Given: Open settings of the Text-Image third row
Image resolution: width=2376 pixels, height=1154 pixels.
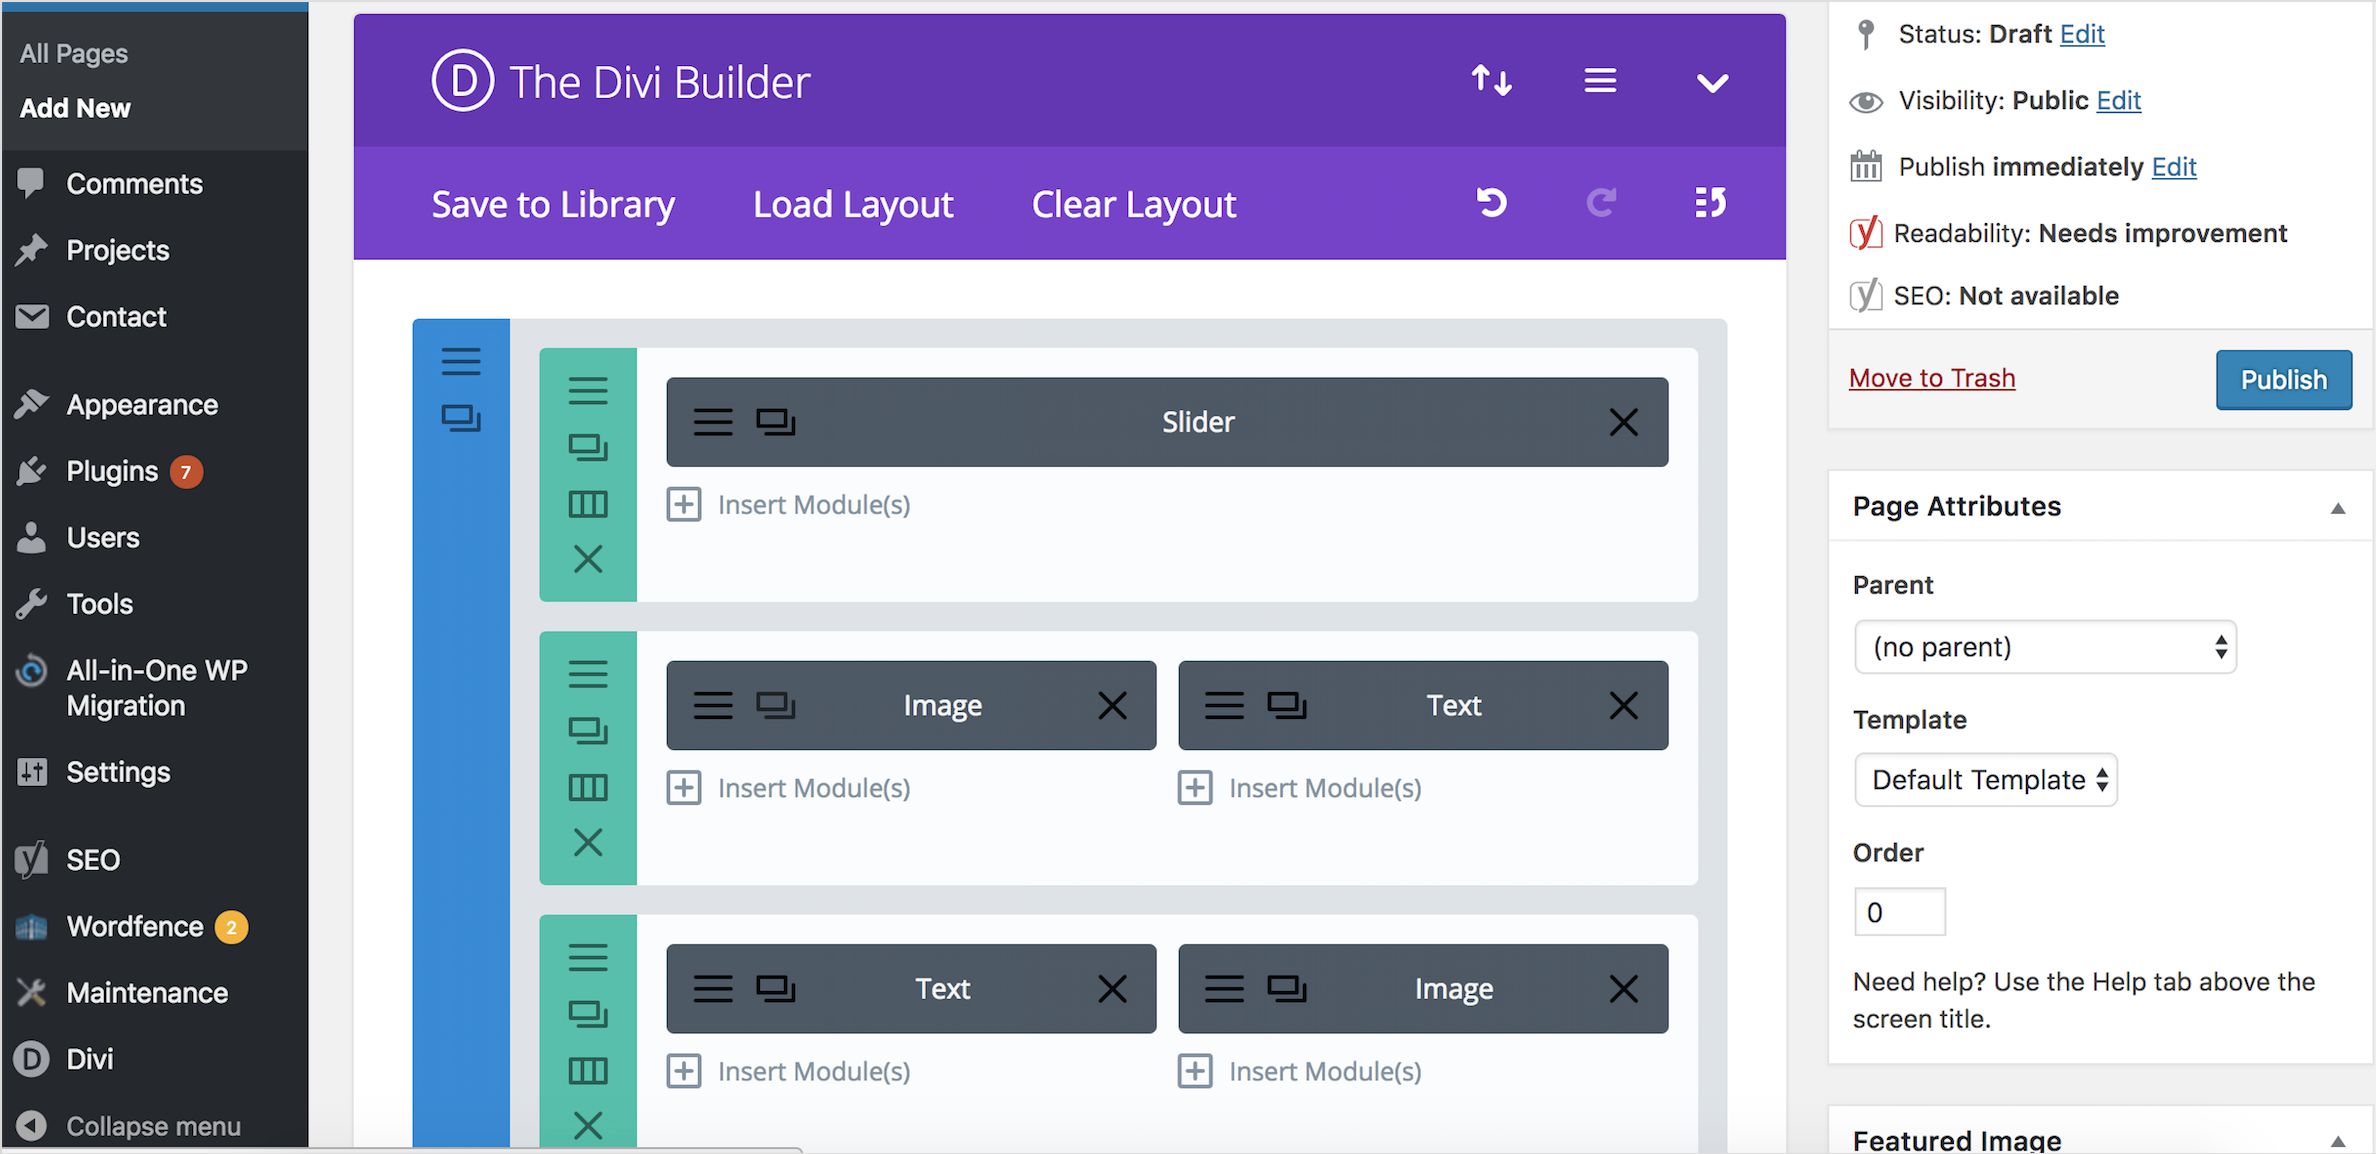Looking at the screenshot, I should 588,958.
